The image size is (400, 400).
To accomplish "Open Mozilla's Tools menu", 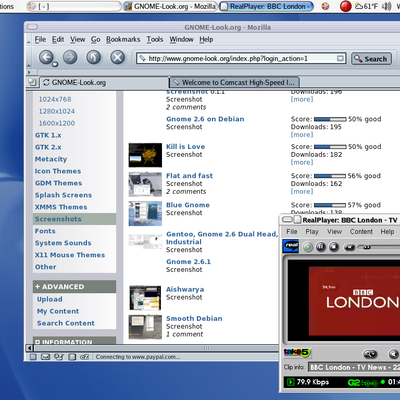I will click(155, 39).
